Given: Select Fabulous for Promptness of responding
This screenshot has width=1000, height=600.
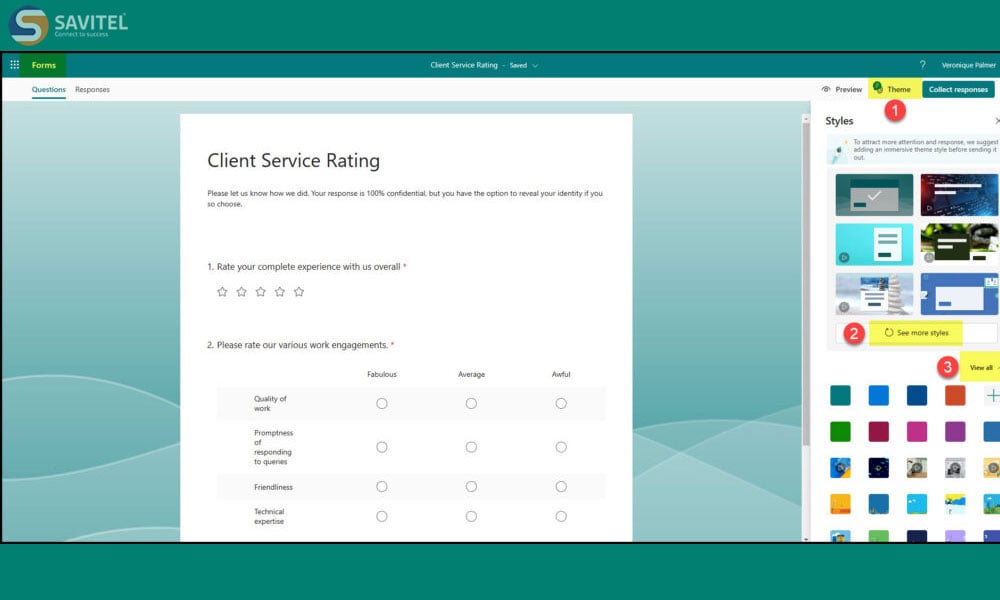Looking at the screenshot, I should (381, 447).
